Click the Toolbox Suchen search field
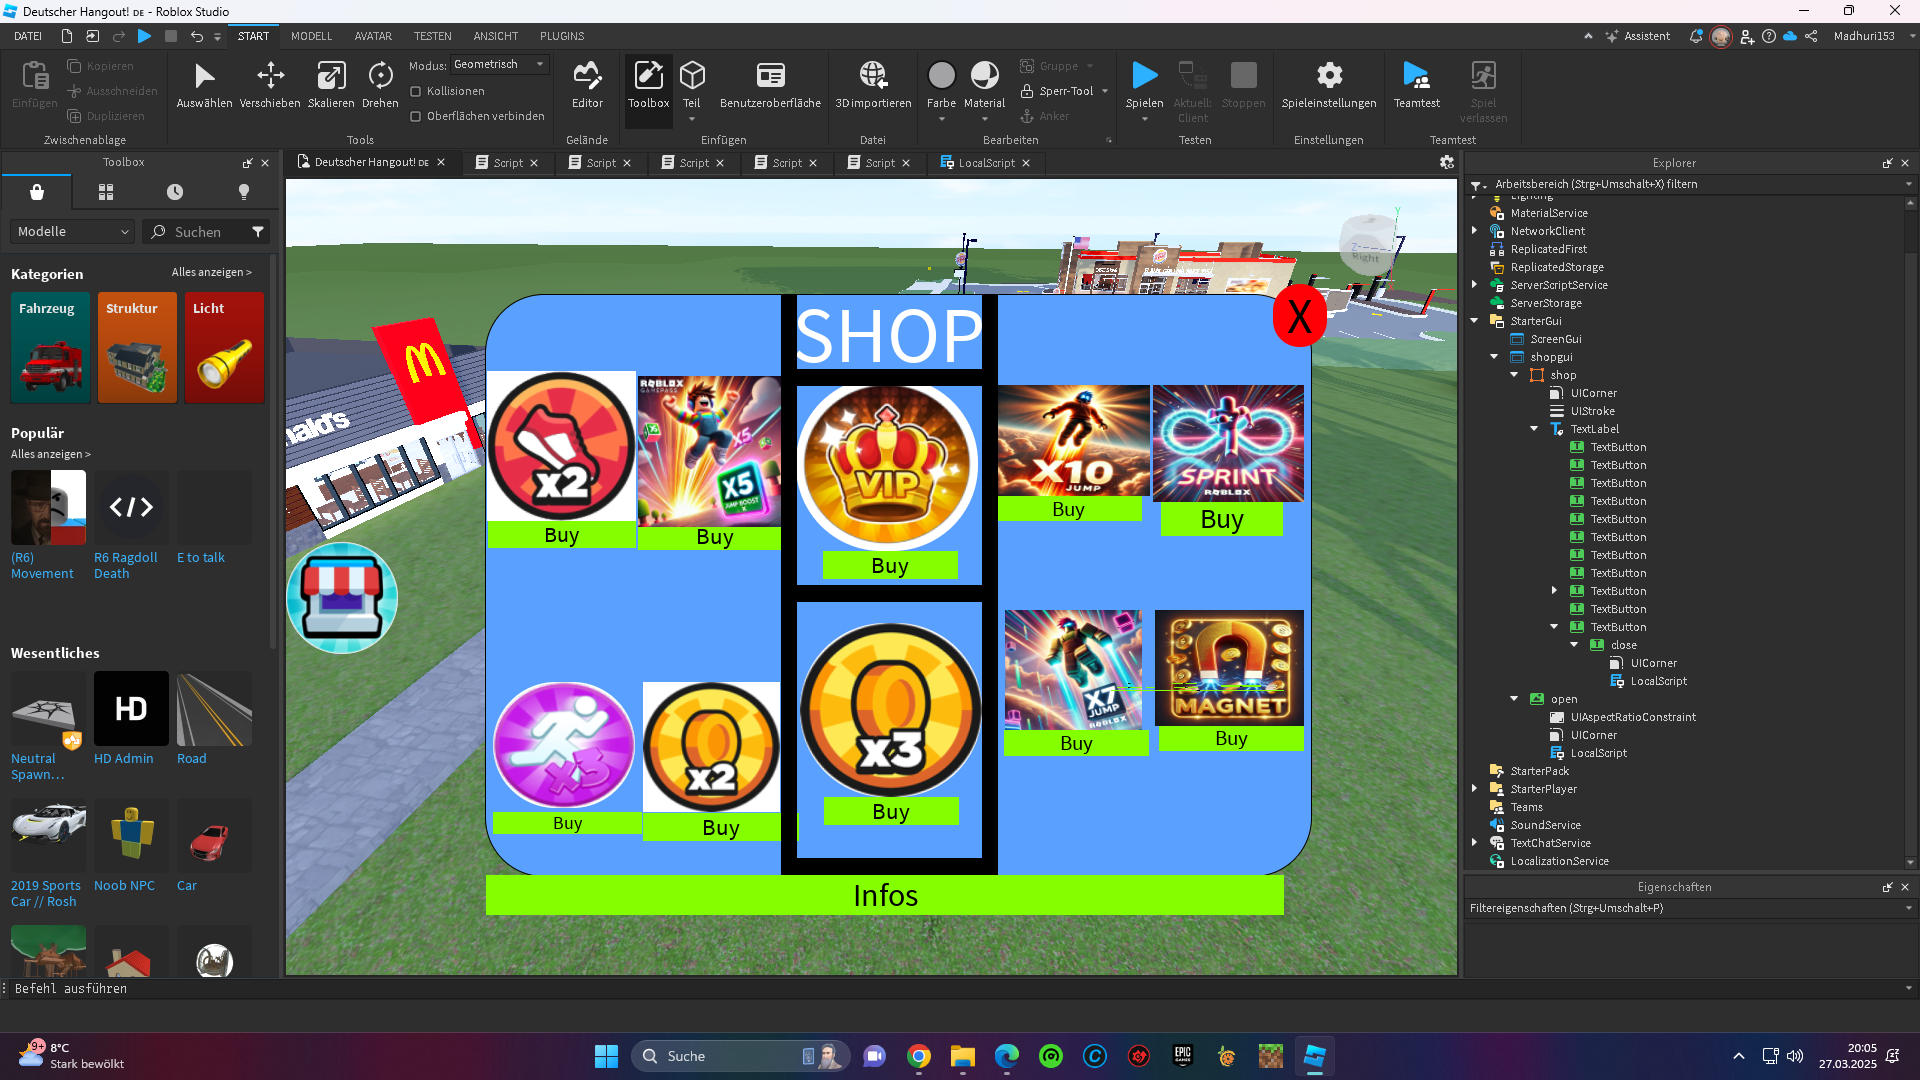This screenshot has height=1080, width=1920. pos(205,232)
